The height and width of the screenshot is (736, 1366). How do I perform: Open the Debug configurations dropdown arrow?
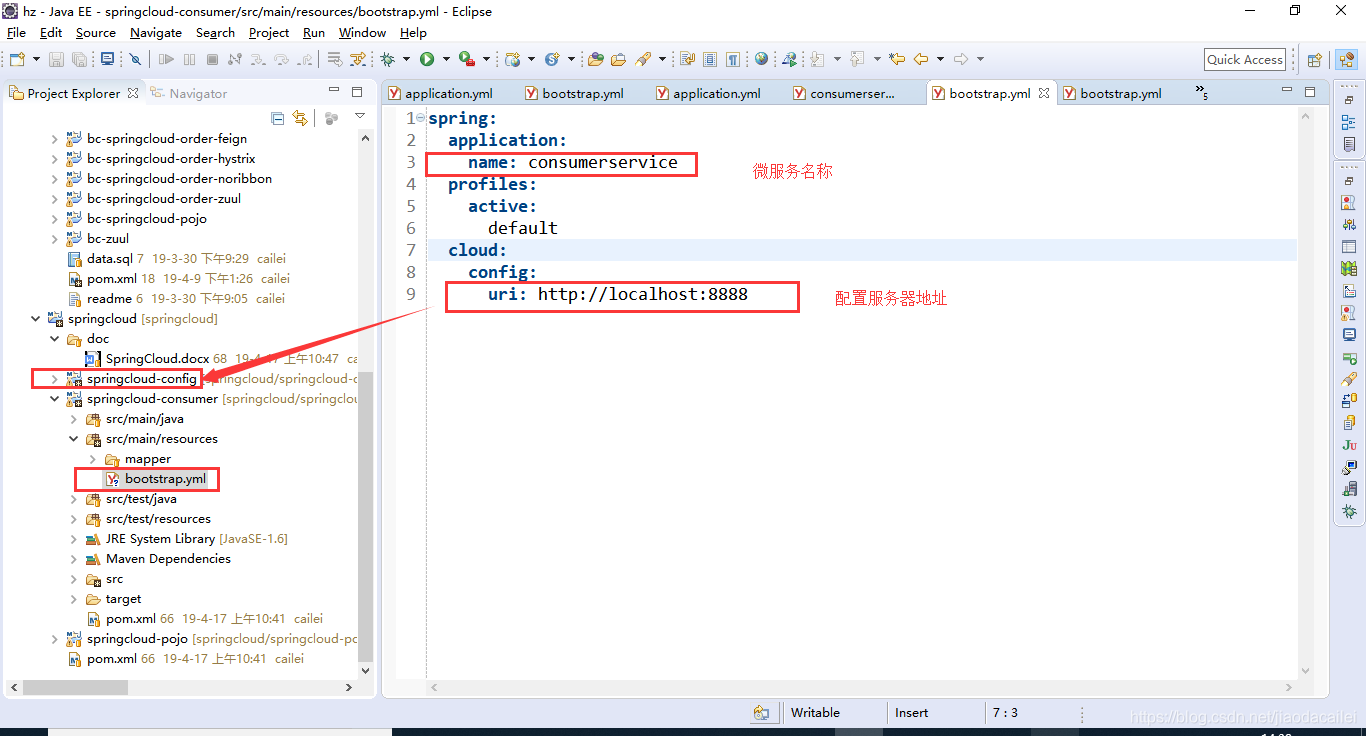[x=404, y=60]
